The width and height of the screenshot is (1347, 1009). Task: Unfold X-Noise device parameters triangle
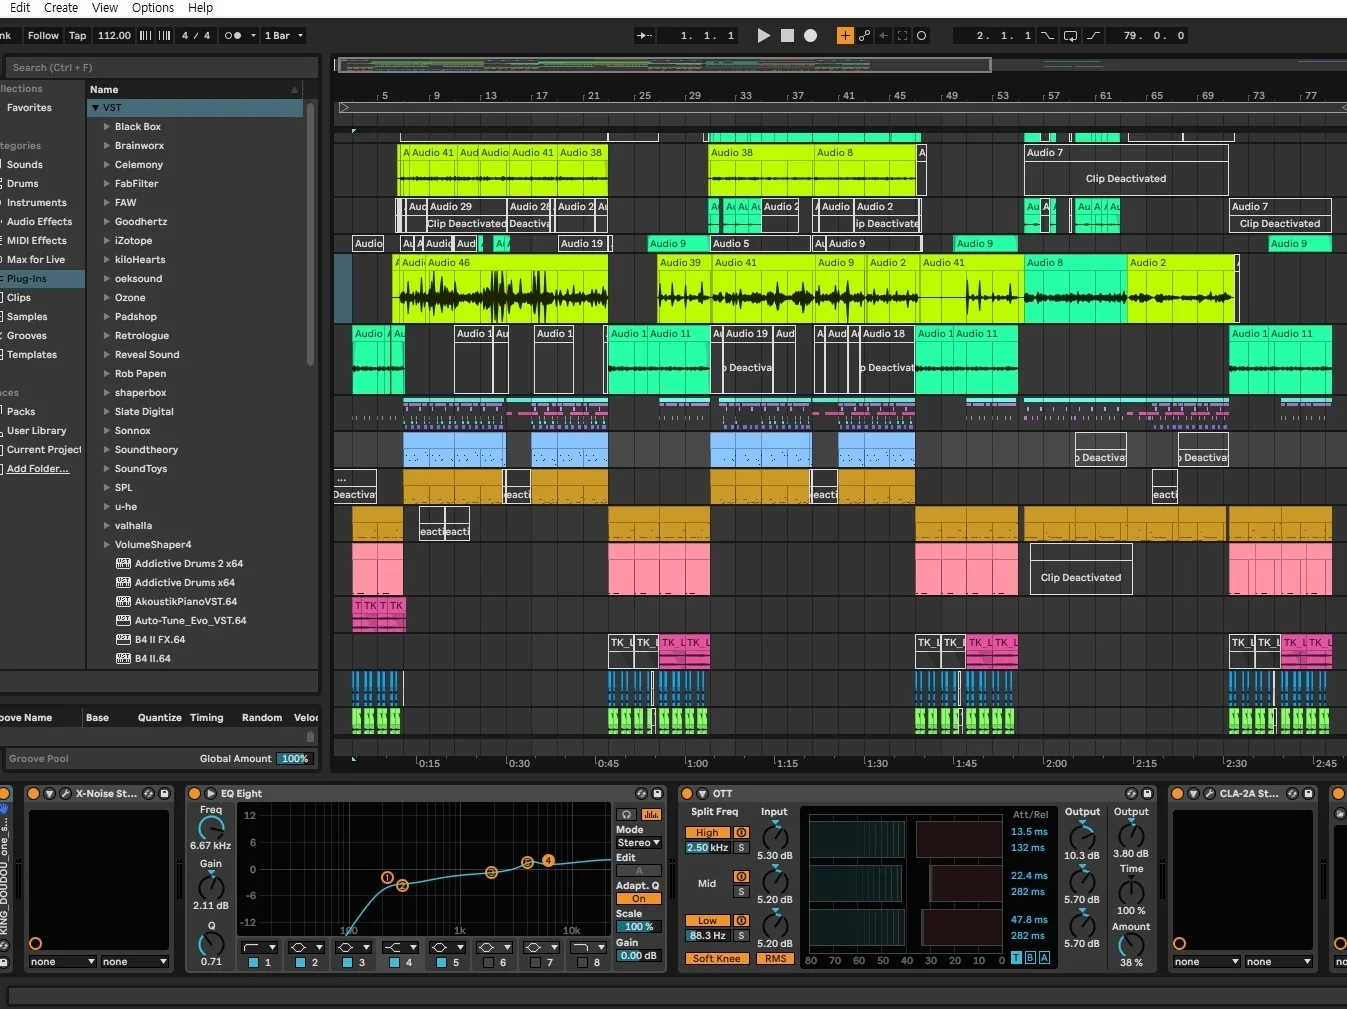click(x=49, y=793)
